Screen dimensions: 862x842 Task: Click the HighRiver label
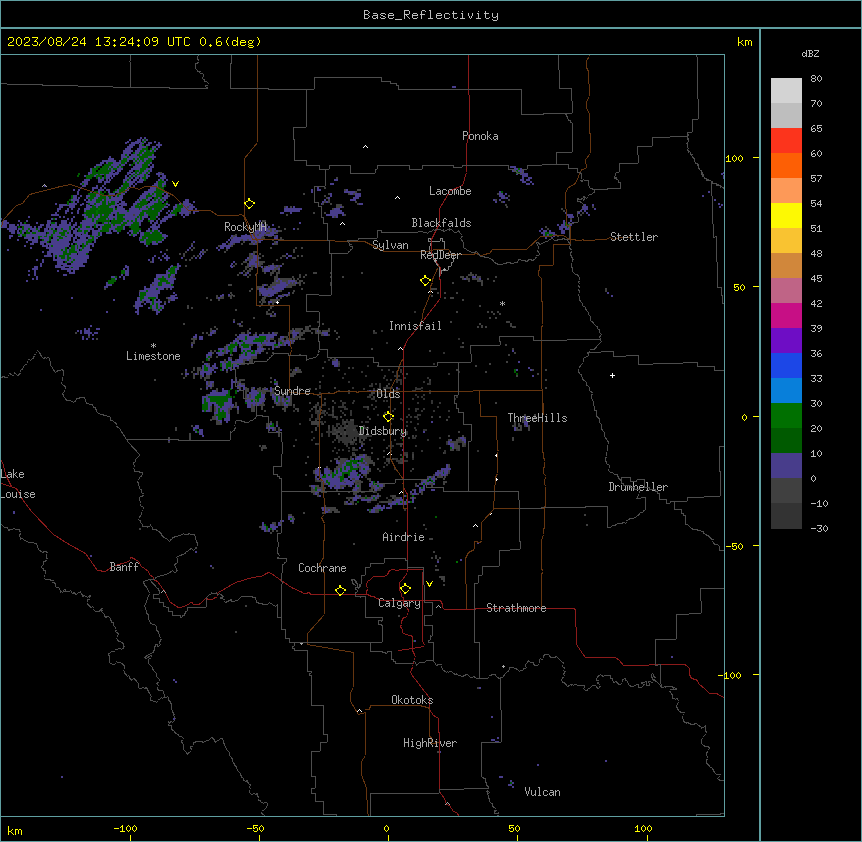[x=430, y=743]
